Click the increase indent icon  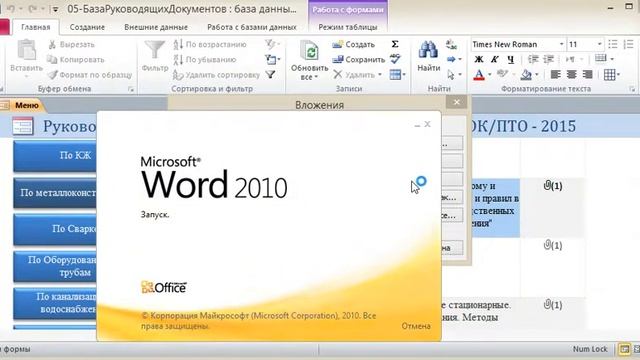tap(548, 60)
